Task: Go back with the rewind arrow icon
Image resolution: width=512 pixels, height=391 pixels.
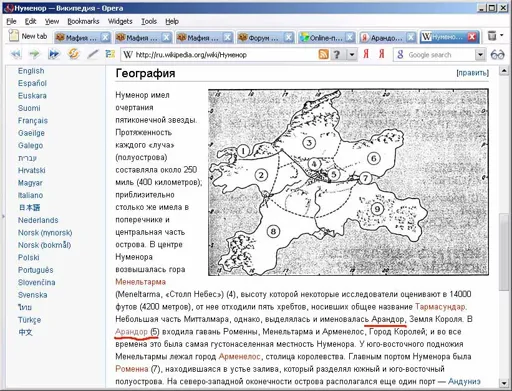Action: [x=16, y=54]
